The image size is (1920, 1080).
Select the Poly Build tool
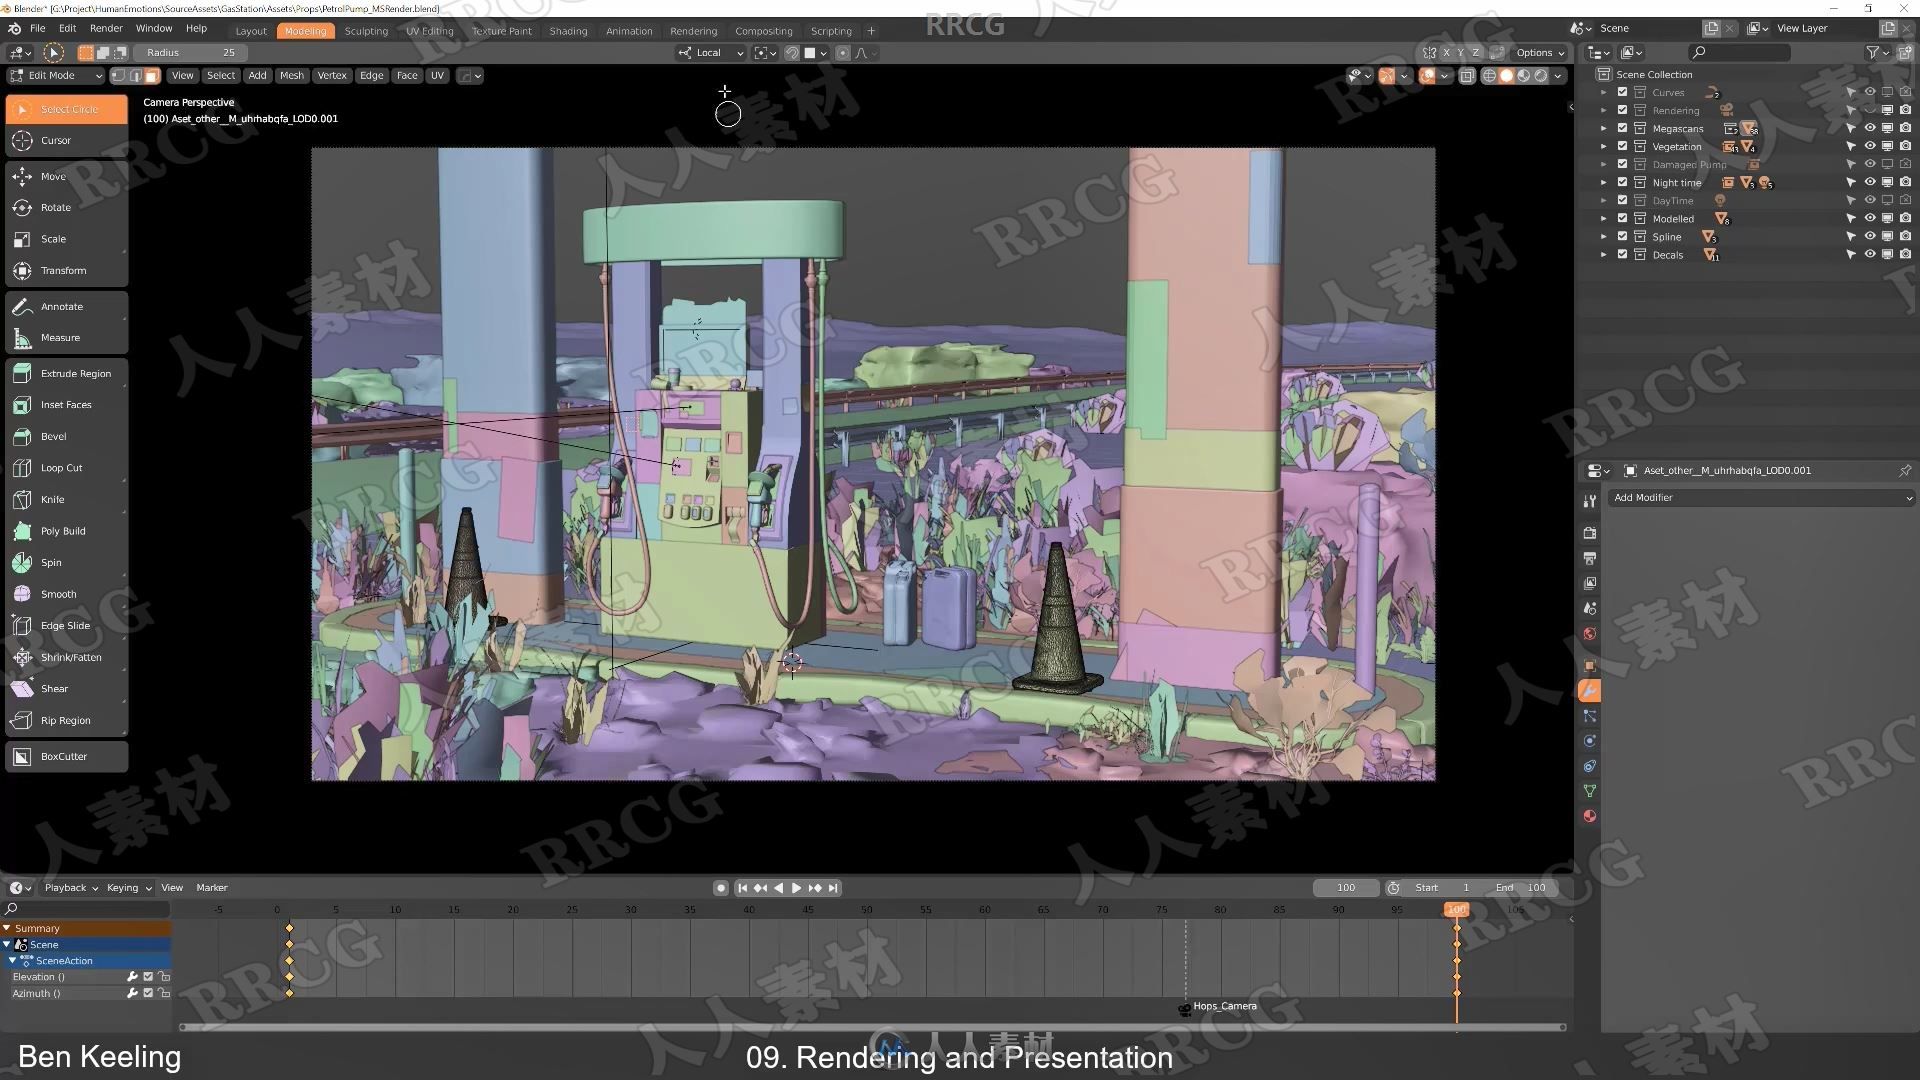click(x=62, y=530)
